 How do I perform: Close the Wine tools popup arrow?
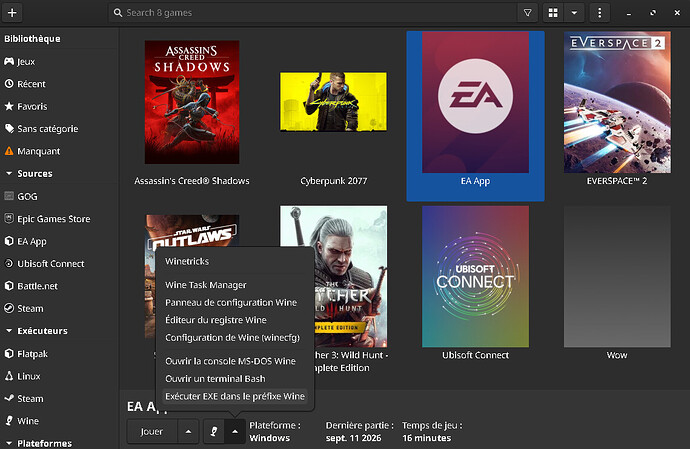click(235, 431)
